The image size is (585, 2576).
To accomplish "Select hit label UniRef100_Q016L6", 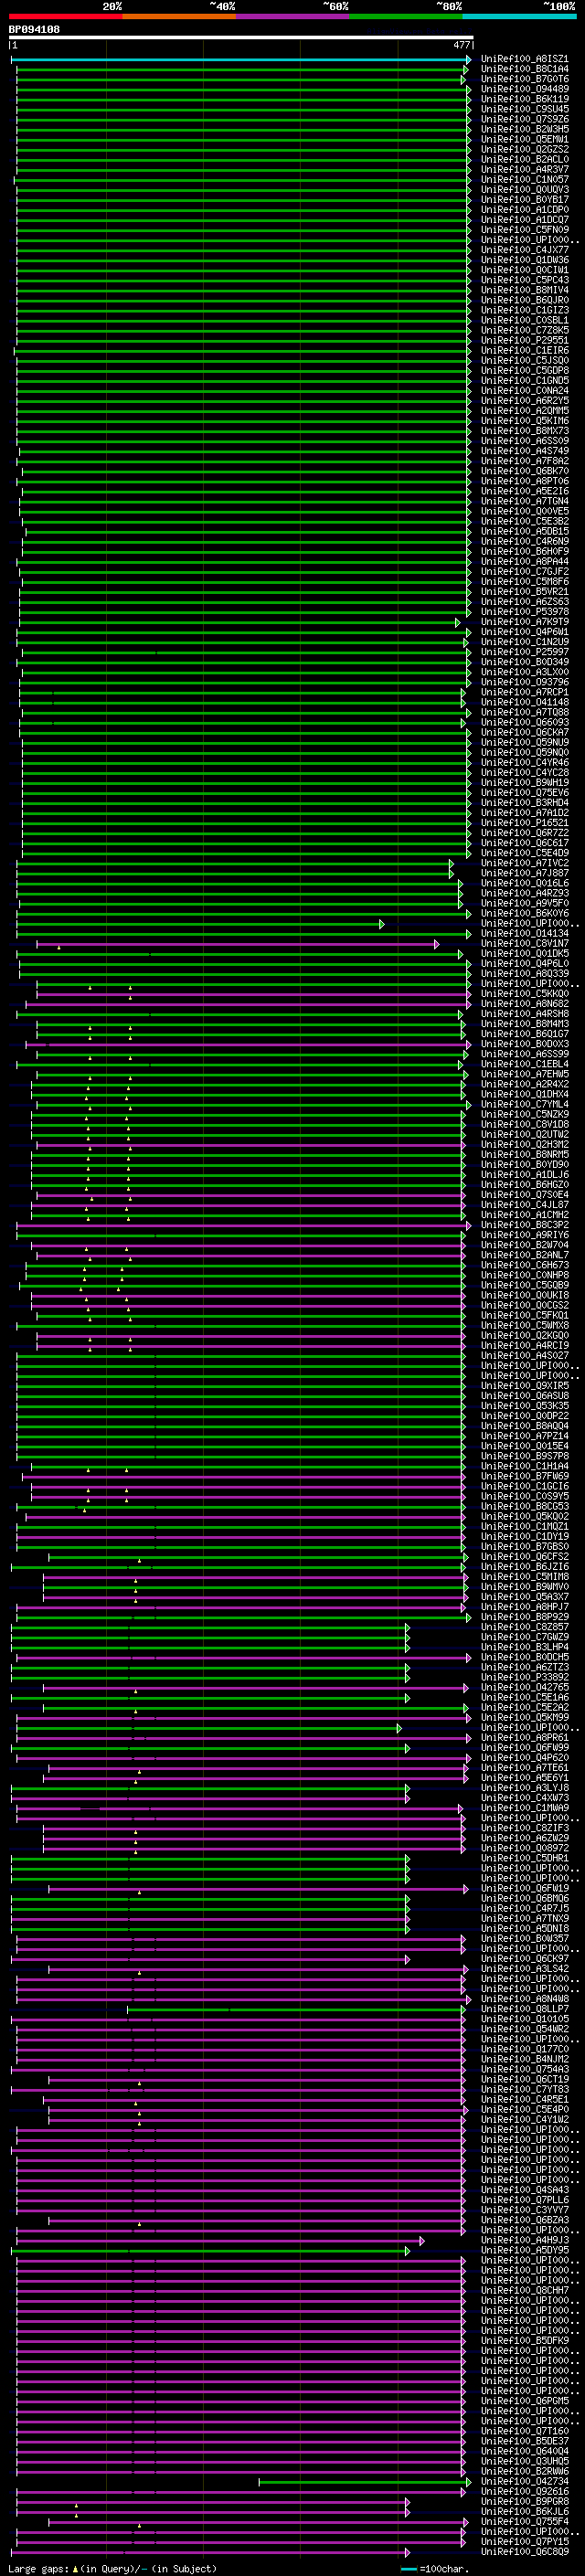I will click(x=524, y=883).
